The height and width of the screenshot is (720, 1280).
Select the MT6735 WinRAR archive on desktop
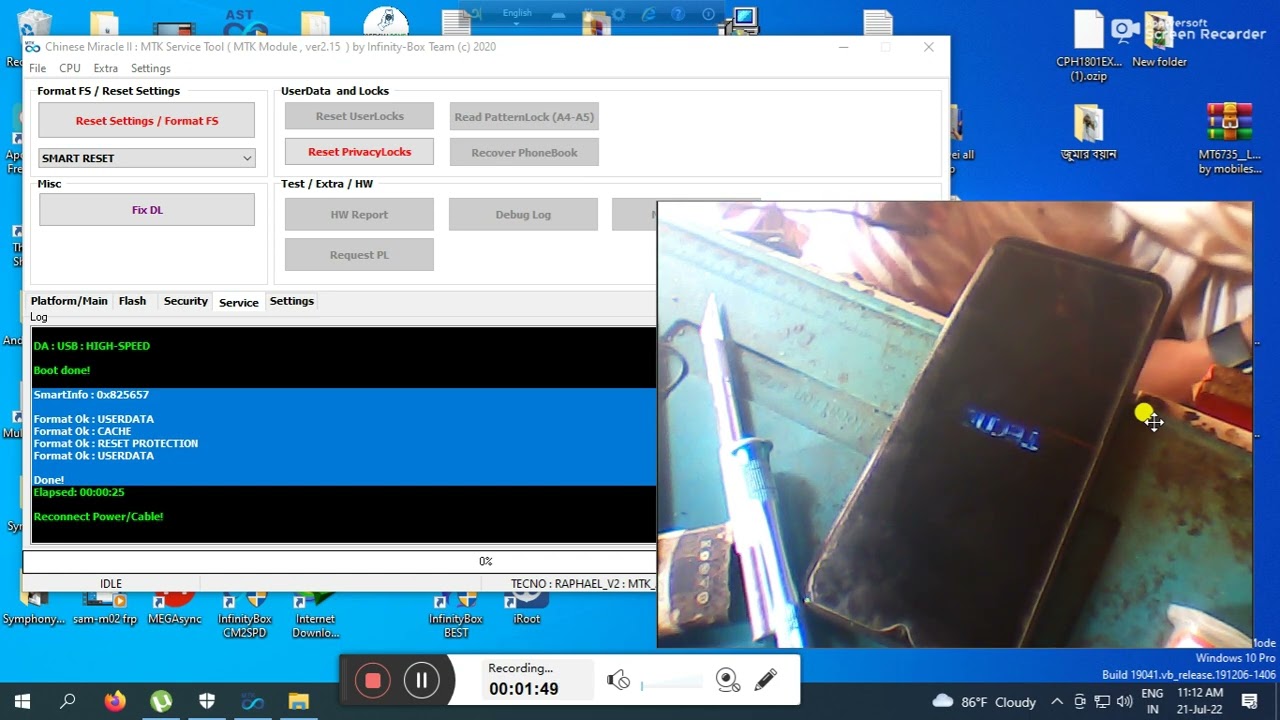point(1230,138)
